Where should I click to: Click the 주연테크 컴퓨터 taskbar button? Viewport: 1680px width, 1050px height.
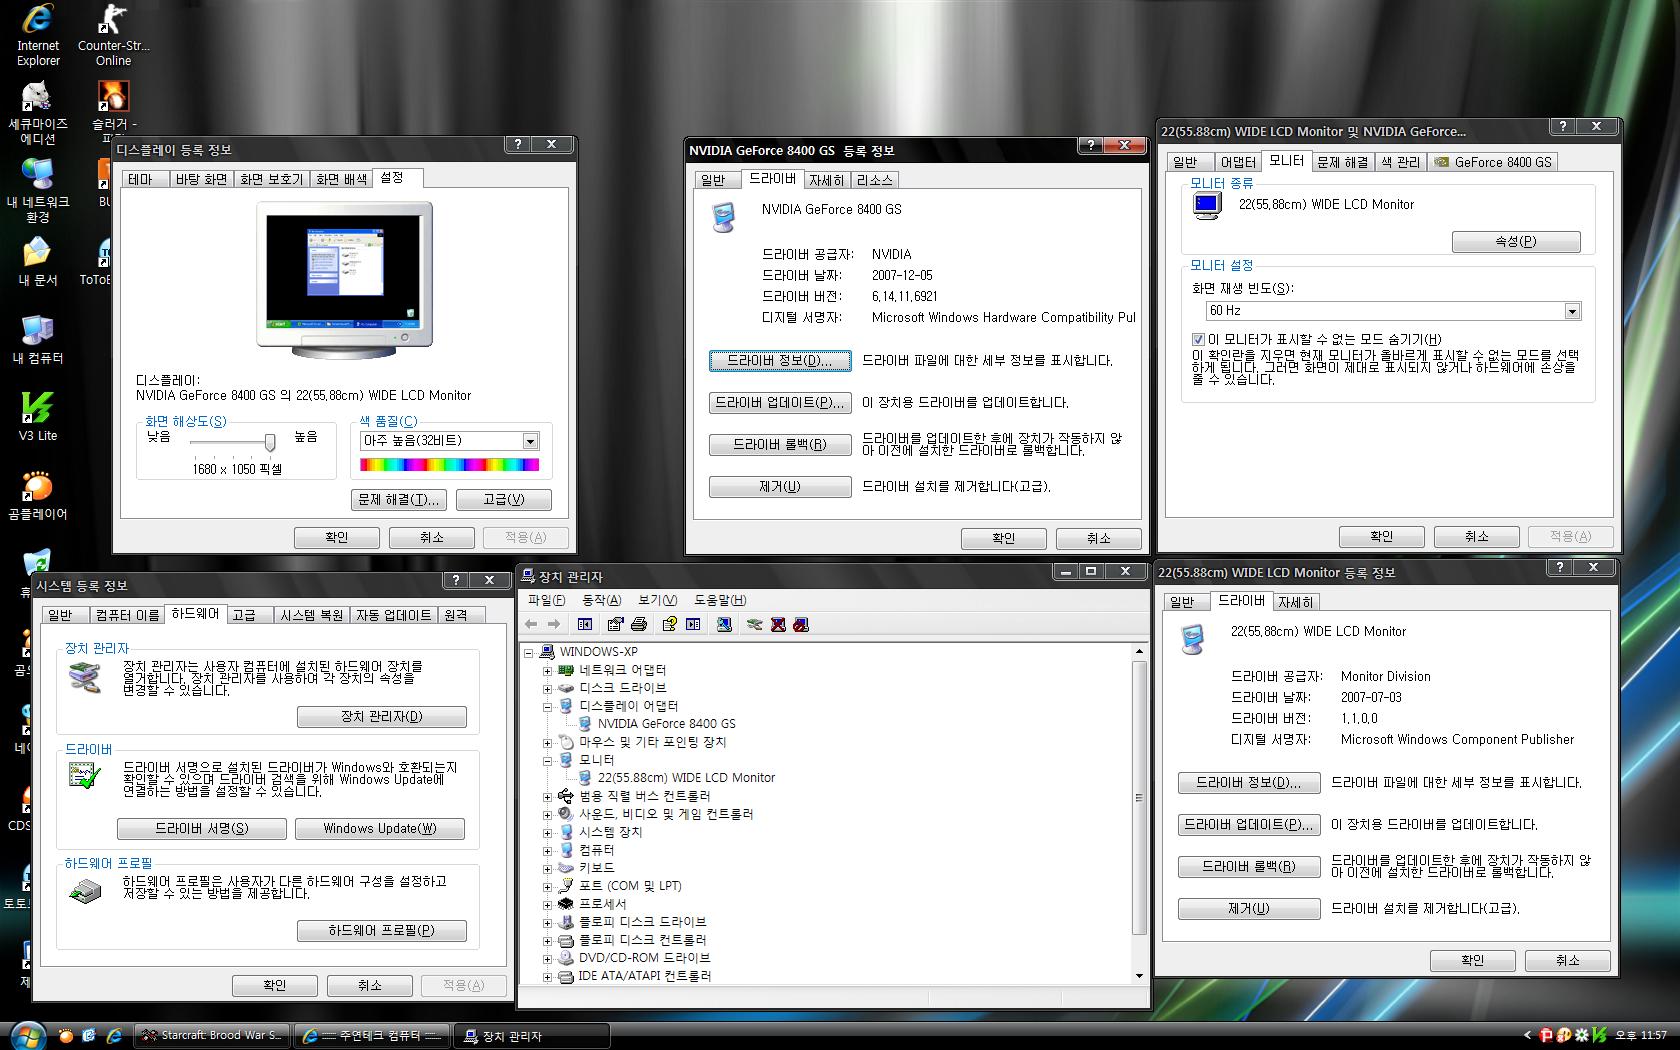[x=373, y=1036]
